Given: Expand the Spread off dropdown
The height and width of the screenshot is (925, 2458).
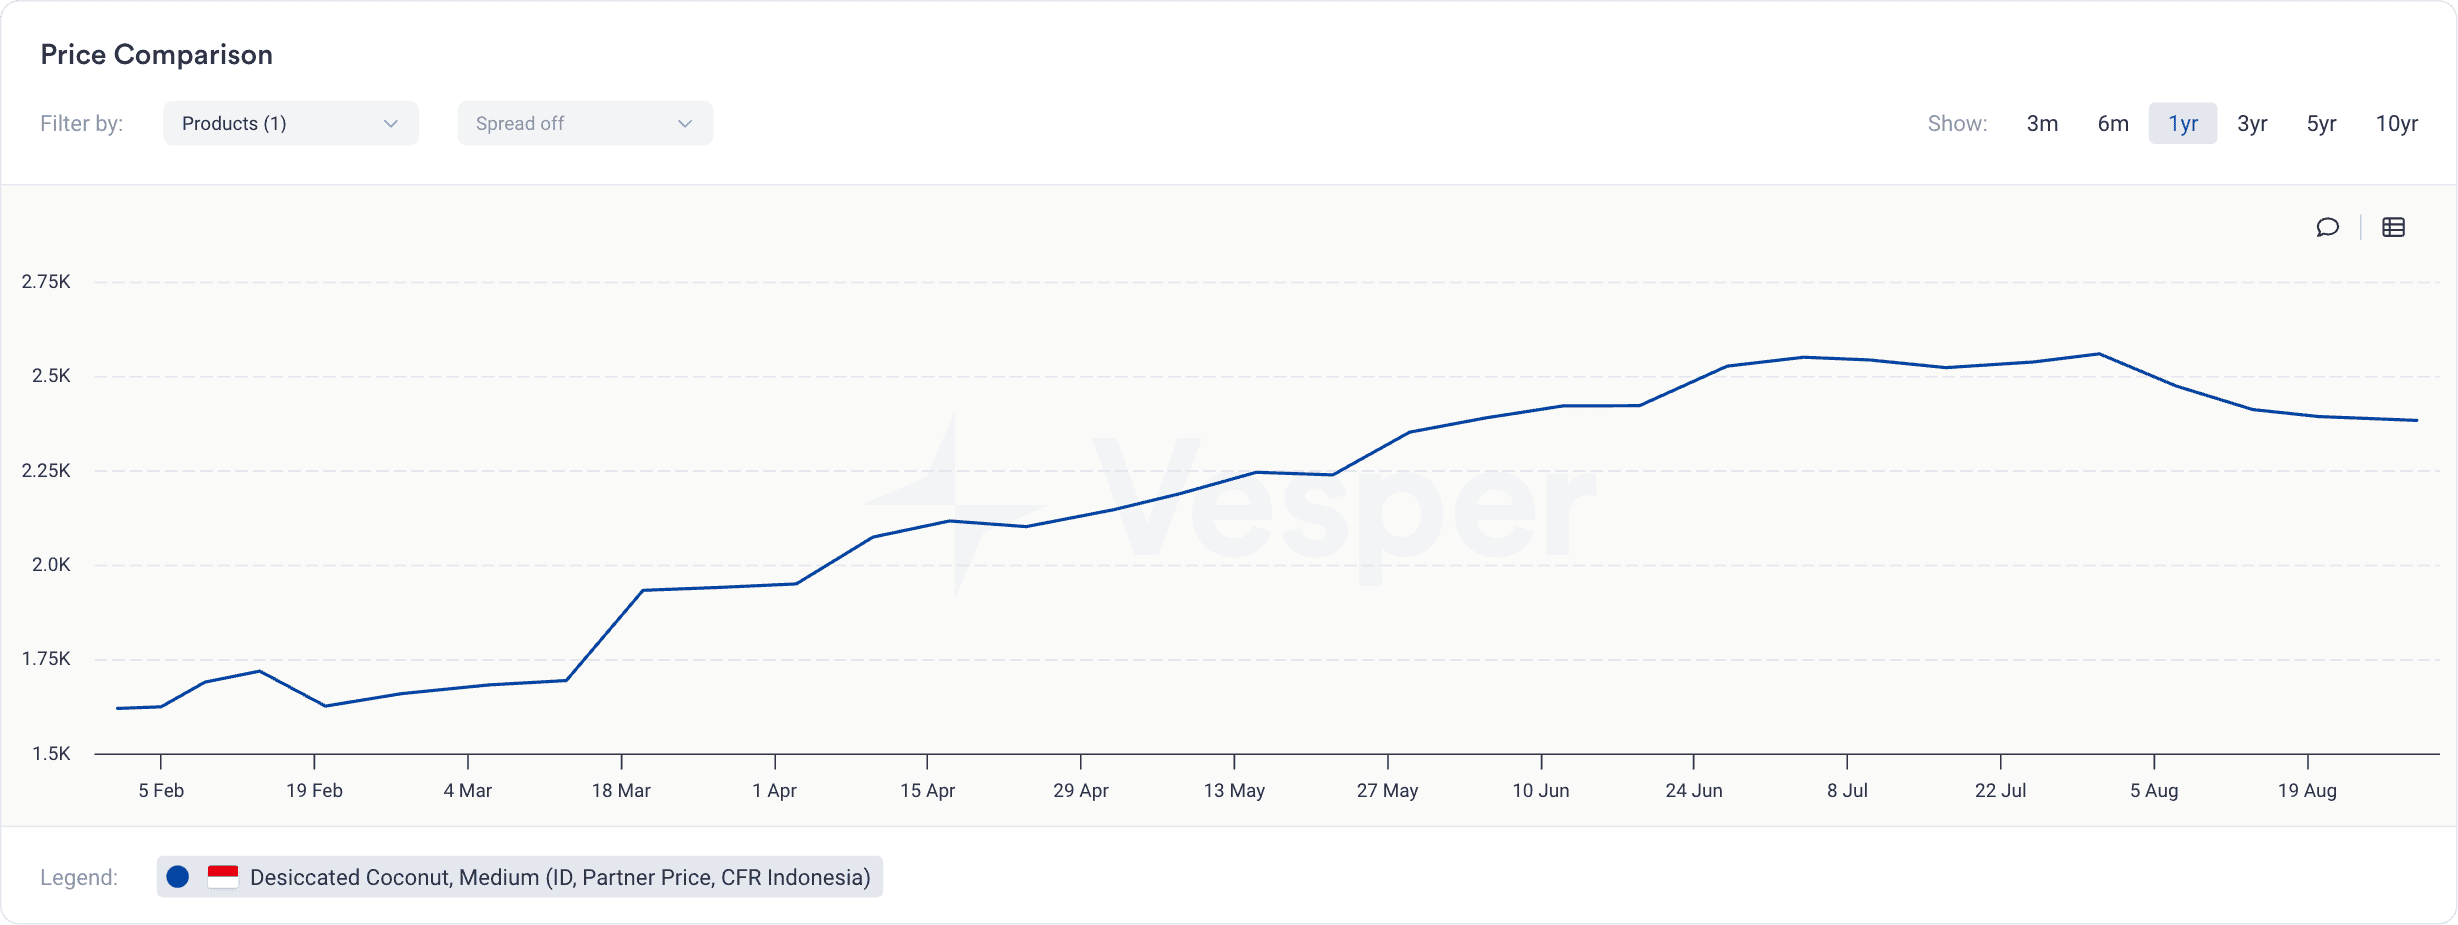Looking at the screenshot, I should pos(585,123).
